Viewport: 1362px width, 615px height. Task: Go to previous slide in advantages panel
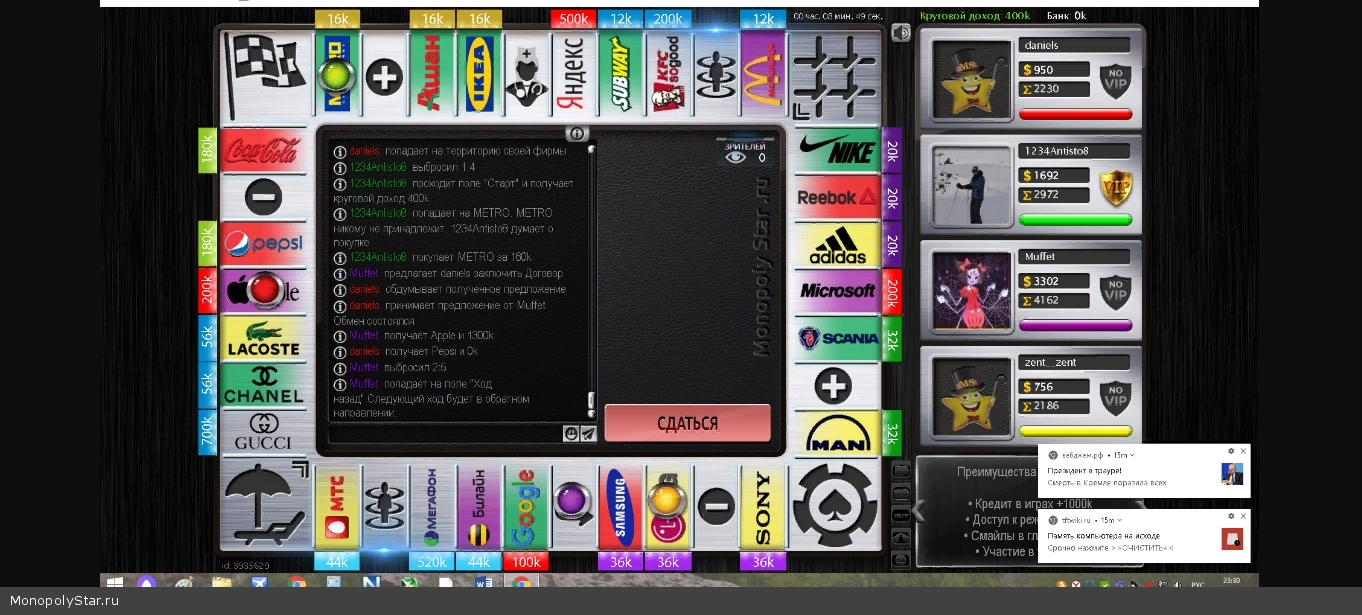click(918, 512)
